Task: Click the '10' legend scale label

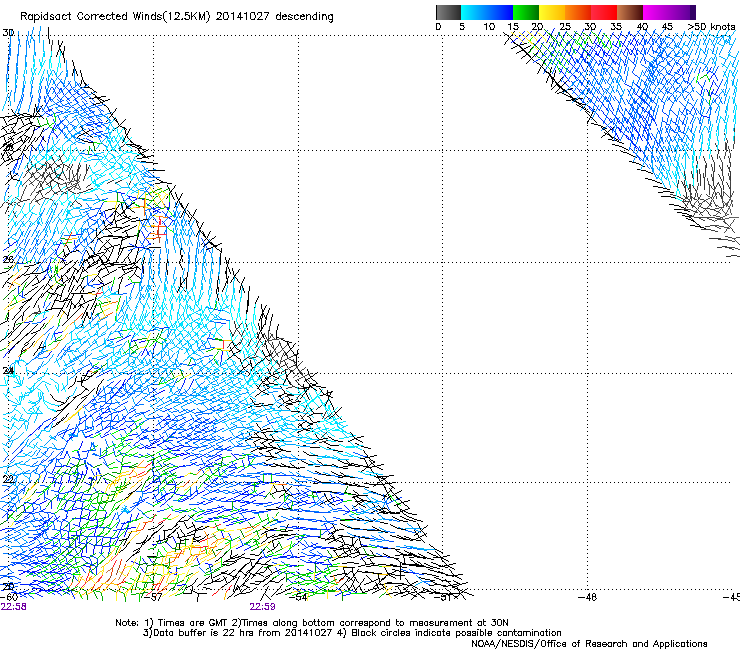Action: 489,27
